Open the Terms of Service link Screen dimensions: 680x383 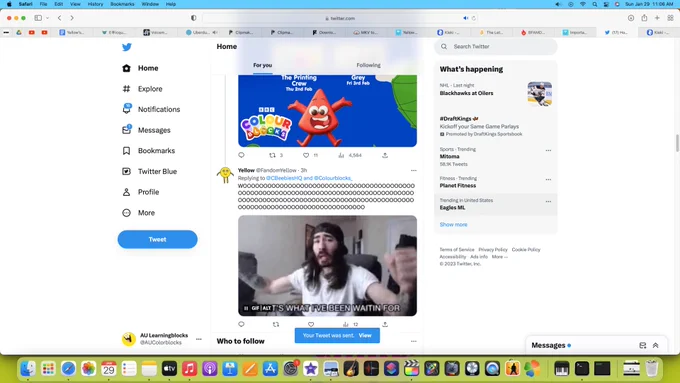click(457, 250)
